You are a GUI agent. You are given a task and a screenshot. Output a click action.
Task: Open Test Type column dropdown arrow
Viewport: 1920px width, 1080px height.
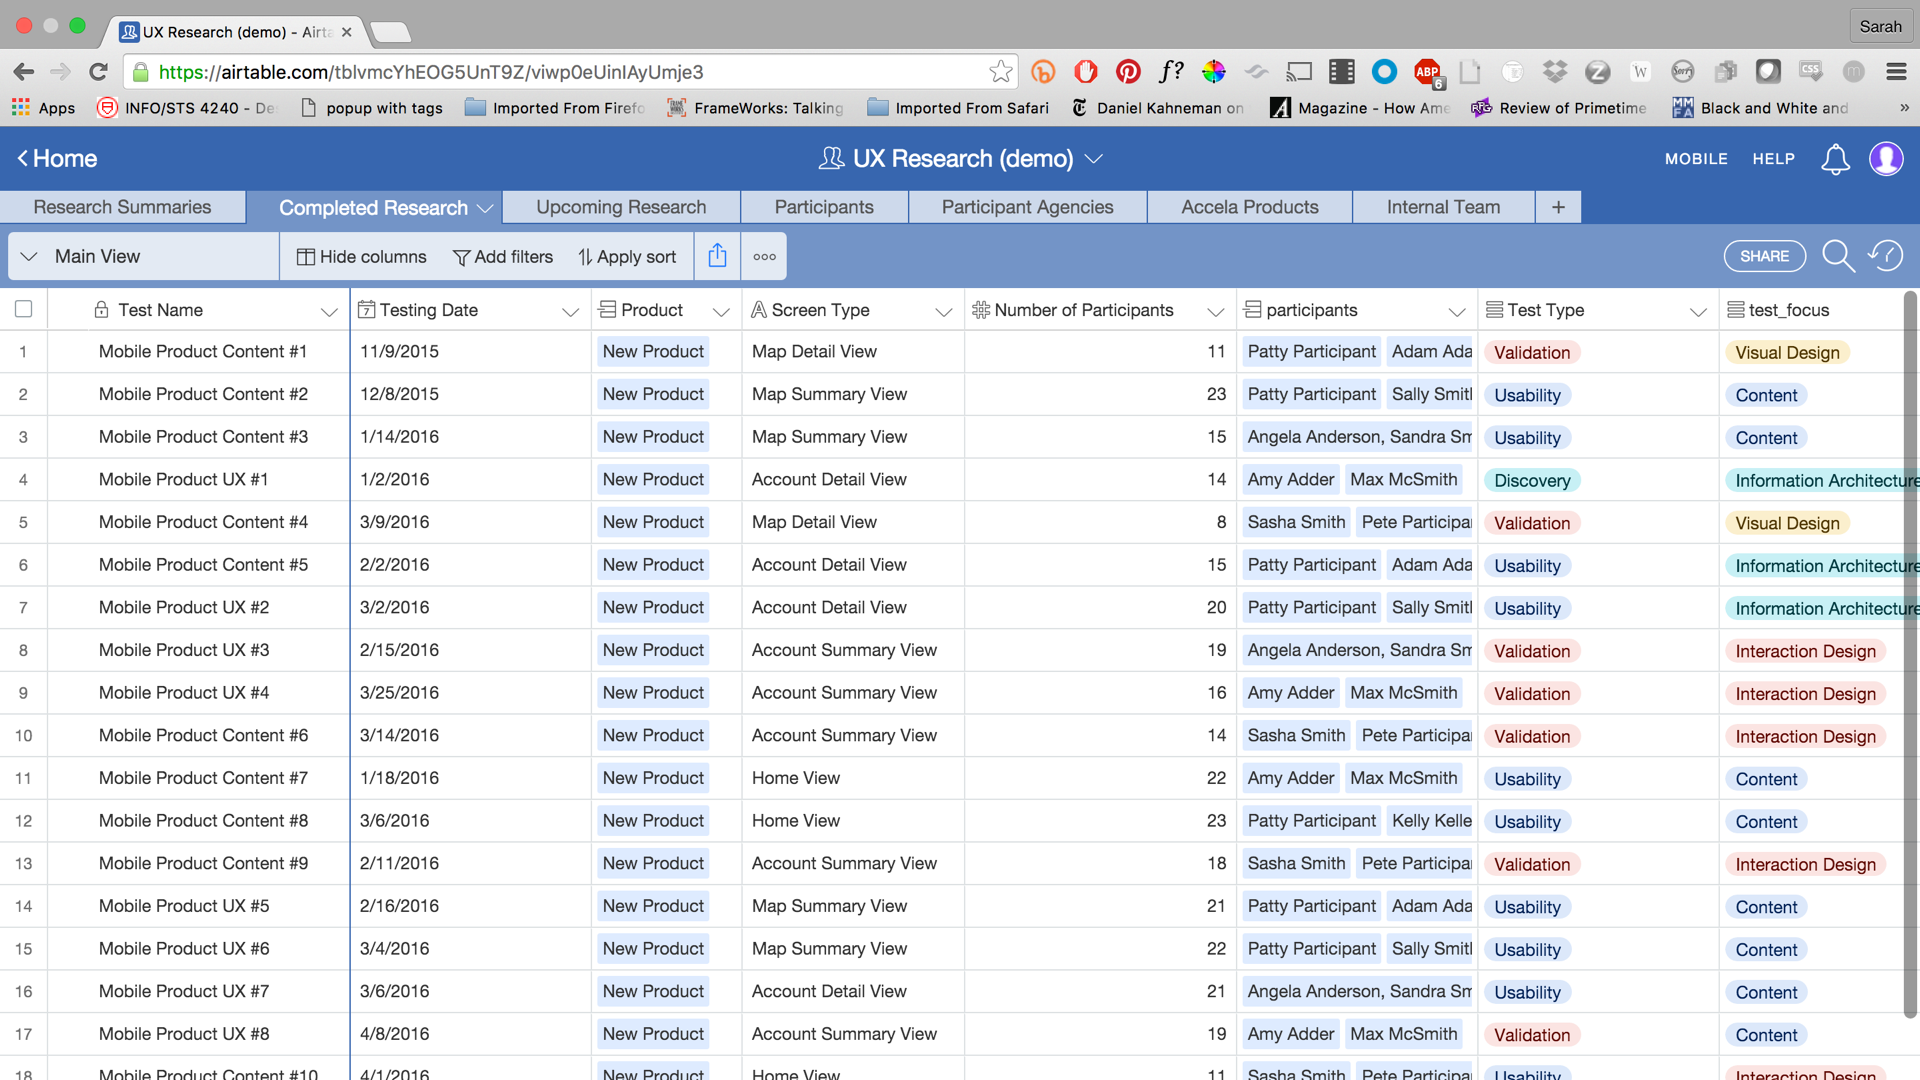tap(1697, 311)
